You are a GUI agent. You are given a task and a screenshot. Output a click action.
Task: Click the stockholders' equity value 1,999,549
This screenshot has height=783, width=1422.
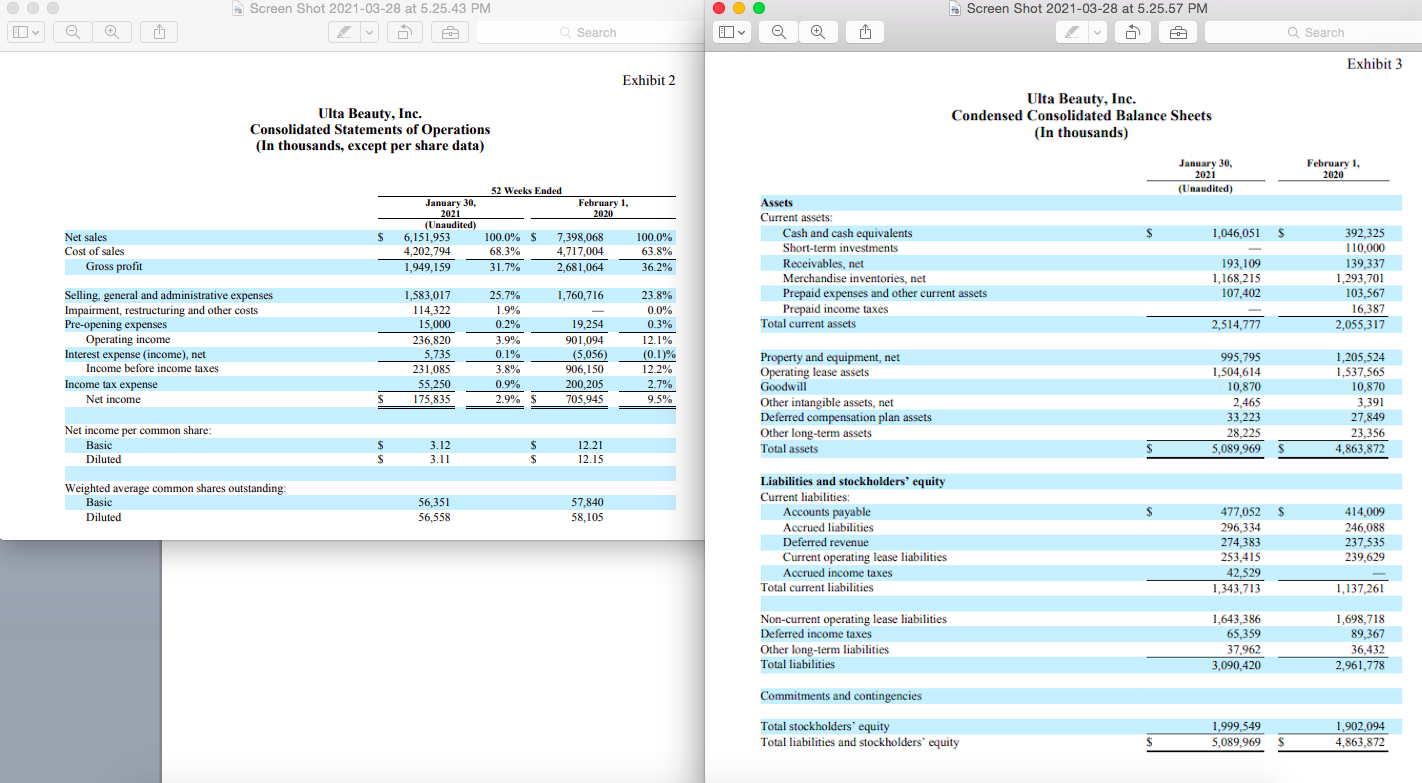pyautogui.click(x=1236, y=727)
